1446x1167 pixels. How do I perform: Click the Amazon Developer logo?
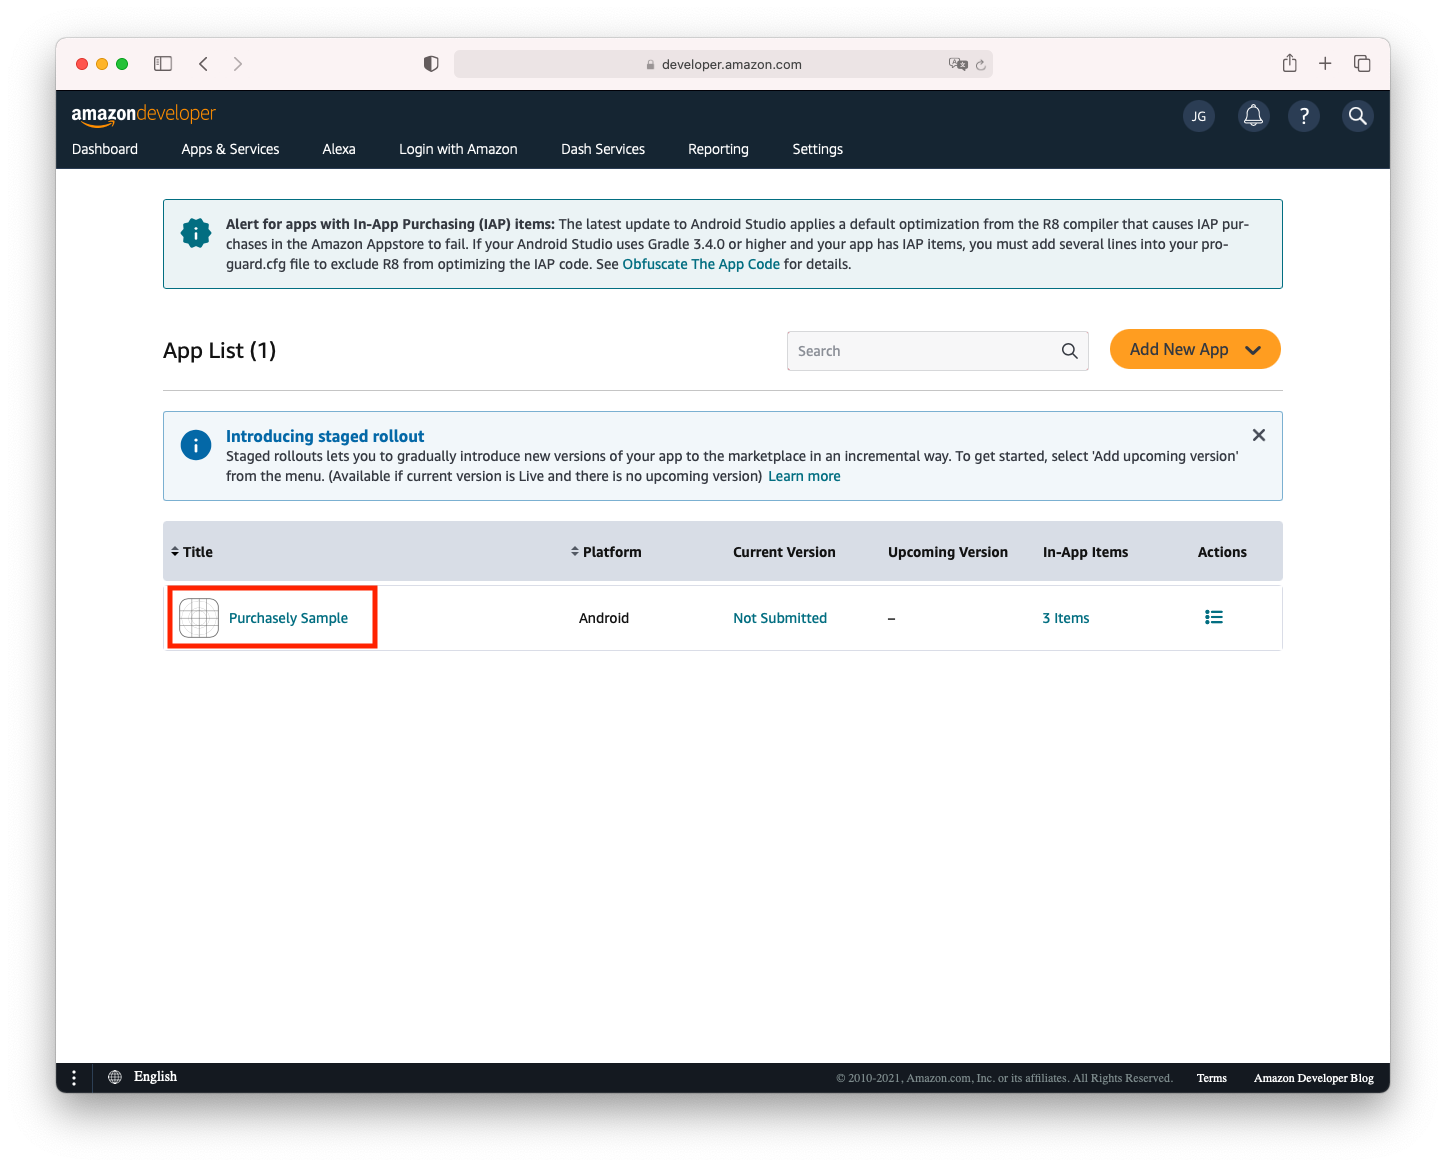tap(143, 114)
